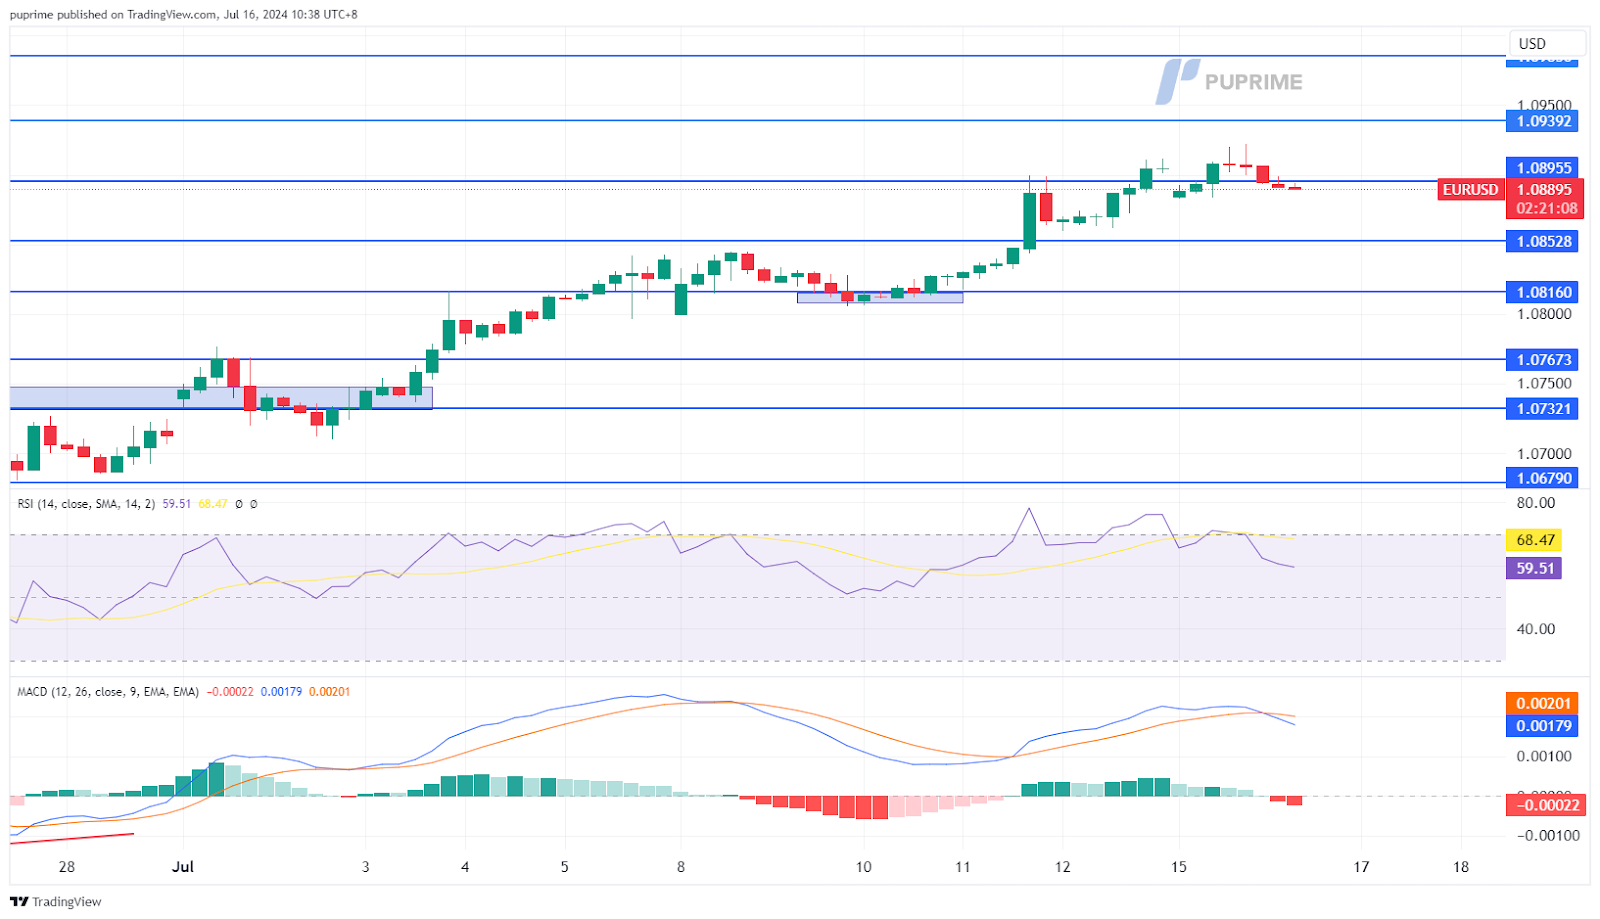The image size is (1600, 919).
Task: Click the 40.00 RSI axis tick
Action: pos(1536,629)
